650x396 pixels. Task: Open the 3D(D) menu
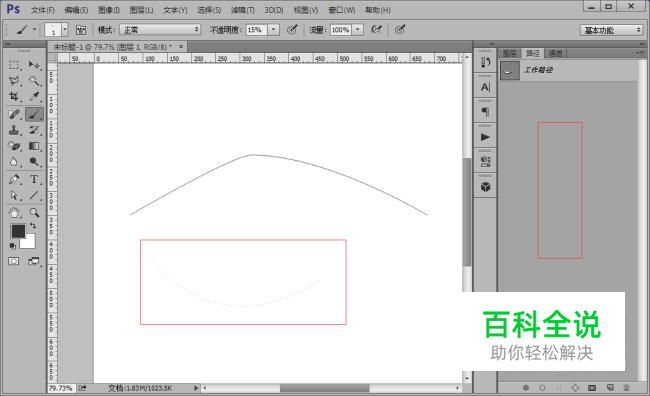[274, 10]
